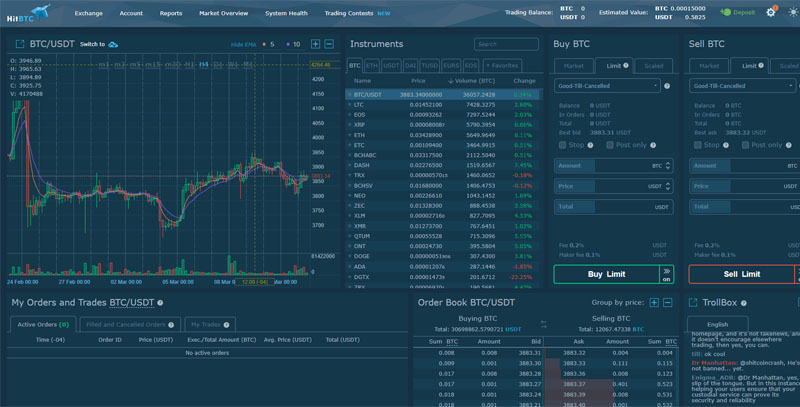
Task: Click the HitBTC logo
Action: click(29, 13)
